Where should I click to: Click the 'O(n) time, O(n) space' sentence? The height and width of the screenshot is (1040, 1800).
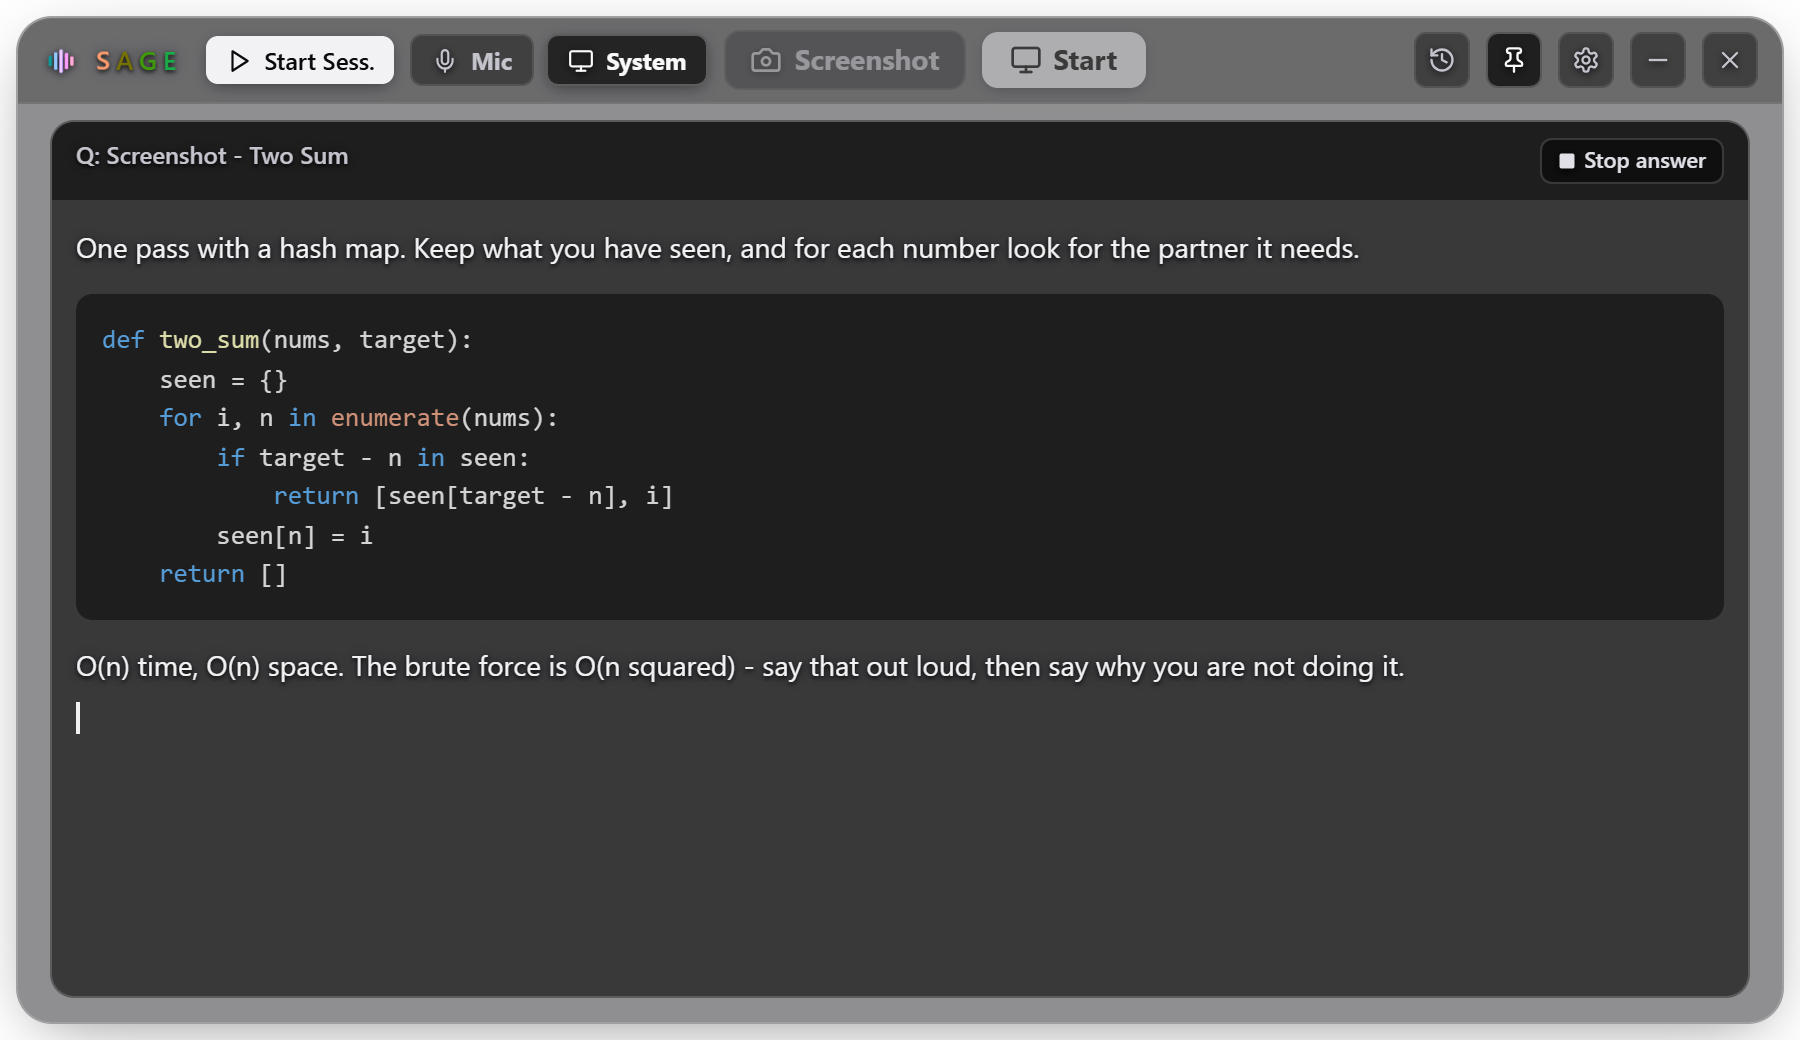(x=740, y=667)
